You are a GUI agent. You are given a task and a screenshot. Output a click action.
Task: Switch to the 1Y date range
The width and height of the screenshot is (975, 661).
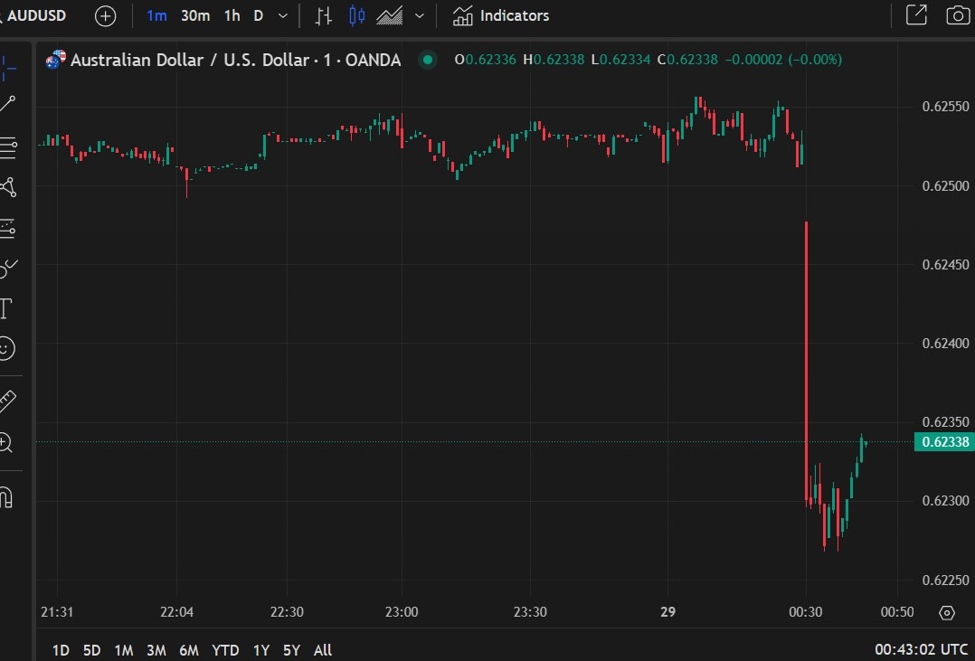coord(260,650)
